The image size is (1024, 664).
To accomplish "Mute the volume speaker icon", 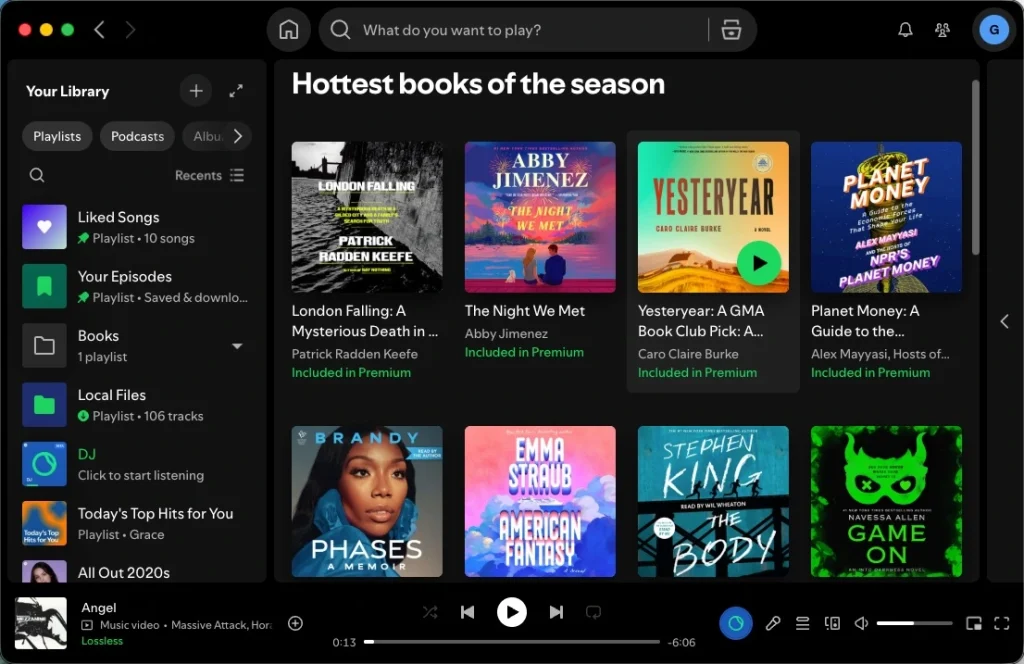I will (x=861, y=624).
